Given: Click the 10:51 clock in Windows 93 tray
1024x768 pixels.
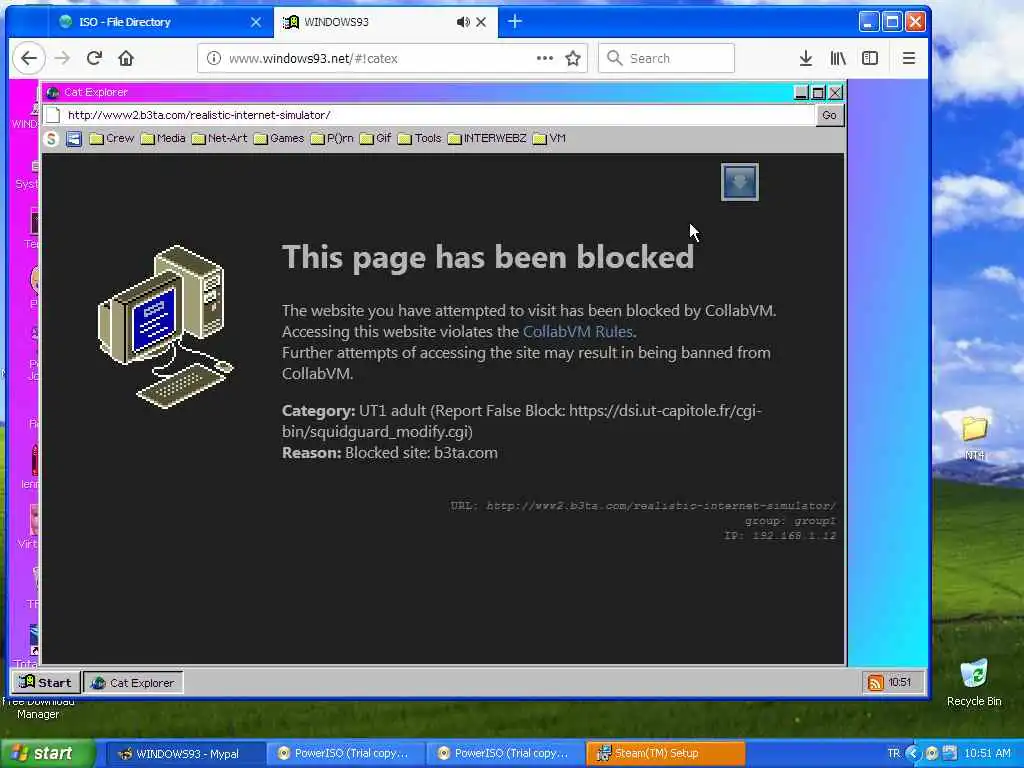Looking at the screenshot, I should [900, 682].
